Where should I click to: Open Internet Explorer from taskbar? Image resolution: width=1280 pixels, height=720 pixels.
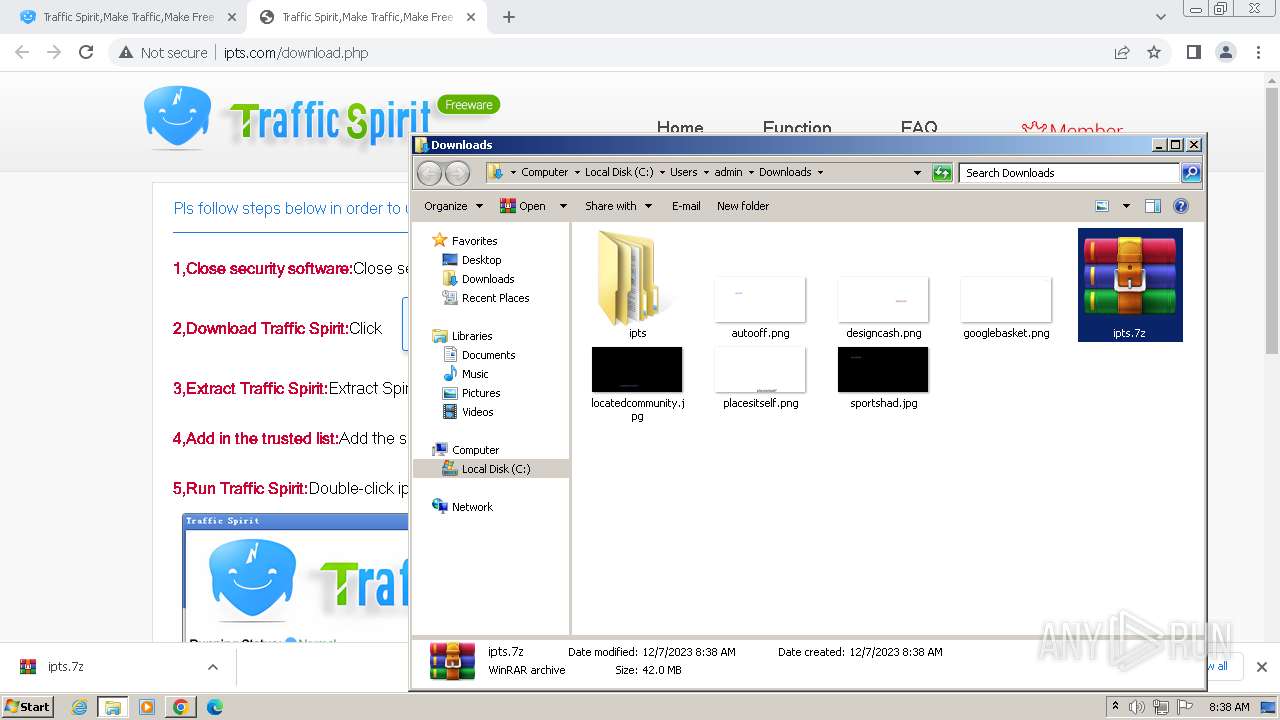coord(80,707)
